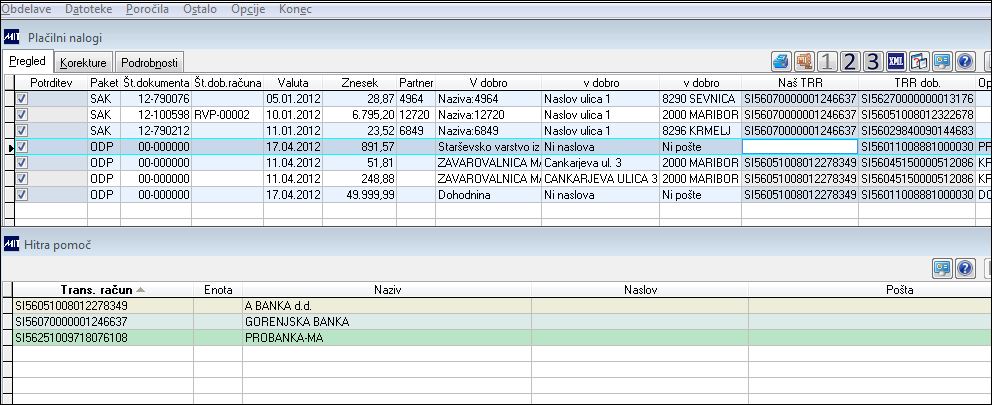
Task: Select the PROBANKA-MA account row
Action: click(x=496, y=338)
